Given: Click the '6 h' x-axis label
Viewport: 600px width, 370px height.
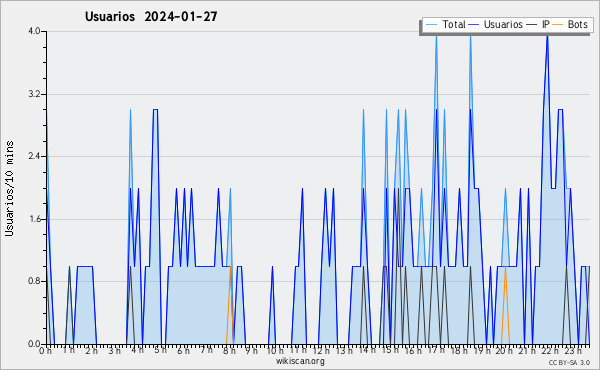Looking at the screenshot, I should point(183,351).
